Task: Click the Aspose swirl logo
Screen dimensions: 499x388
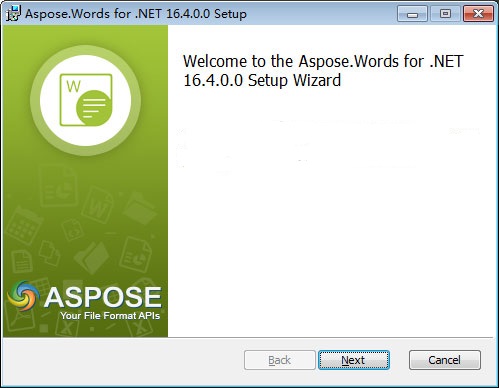Action: (x=23, y=295)
